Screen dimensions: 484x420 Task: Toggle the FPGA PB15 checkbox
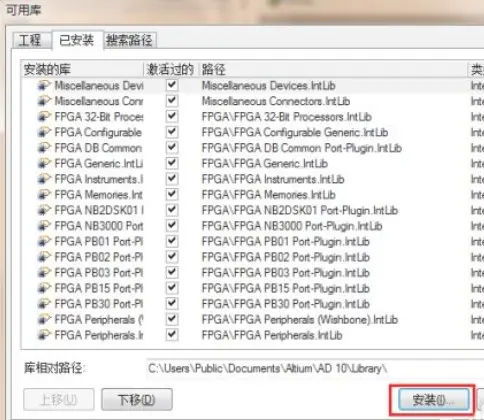172,288
